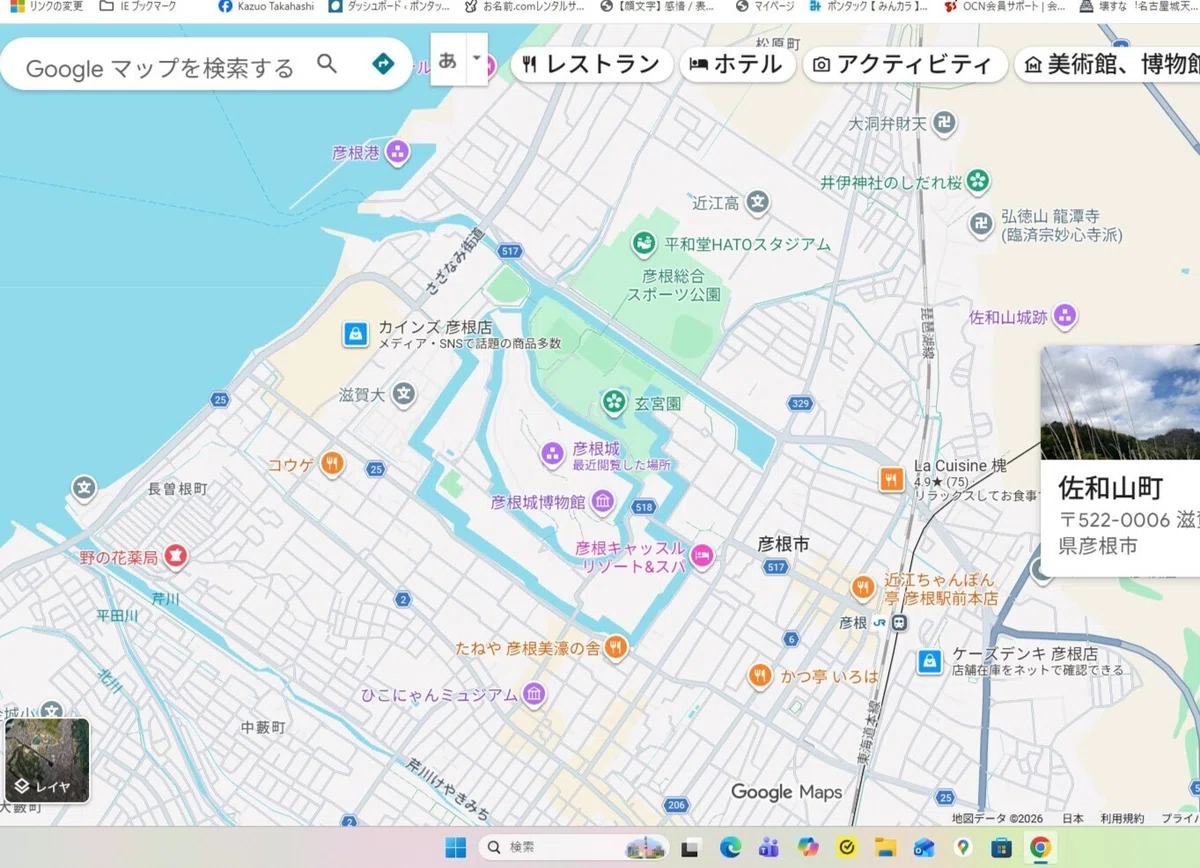Click the 彦根港 port marker
The height and width of the screenshot is (868, 1200).
pos(398,153)
